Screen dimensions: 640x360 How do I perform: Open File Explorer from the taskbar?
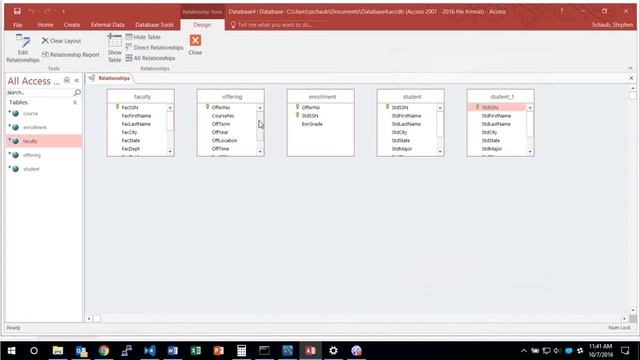click(58, 351)
